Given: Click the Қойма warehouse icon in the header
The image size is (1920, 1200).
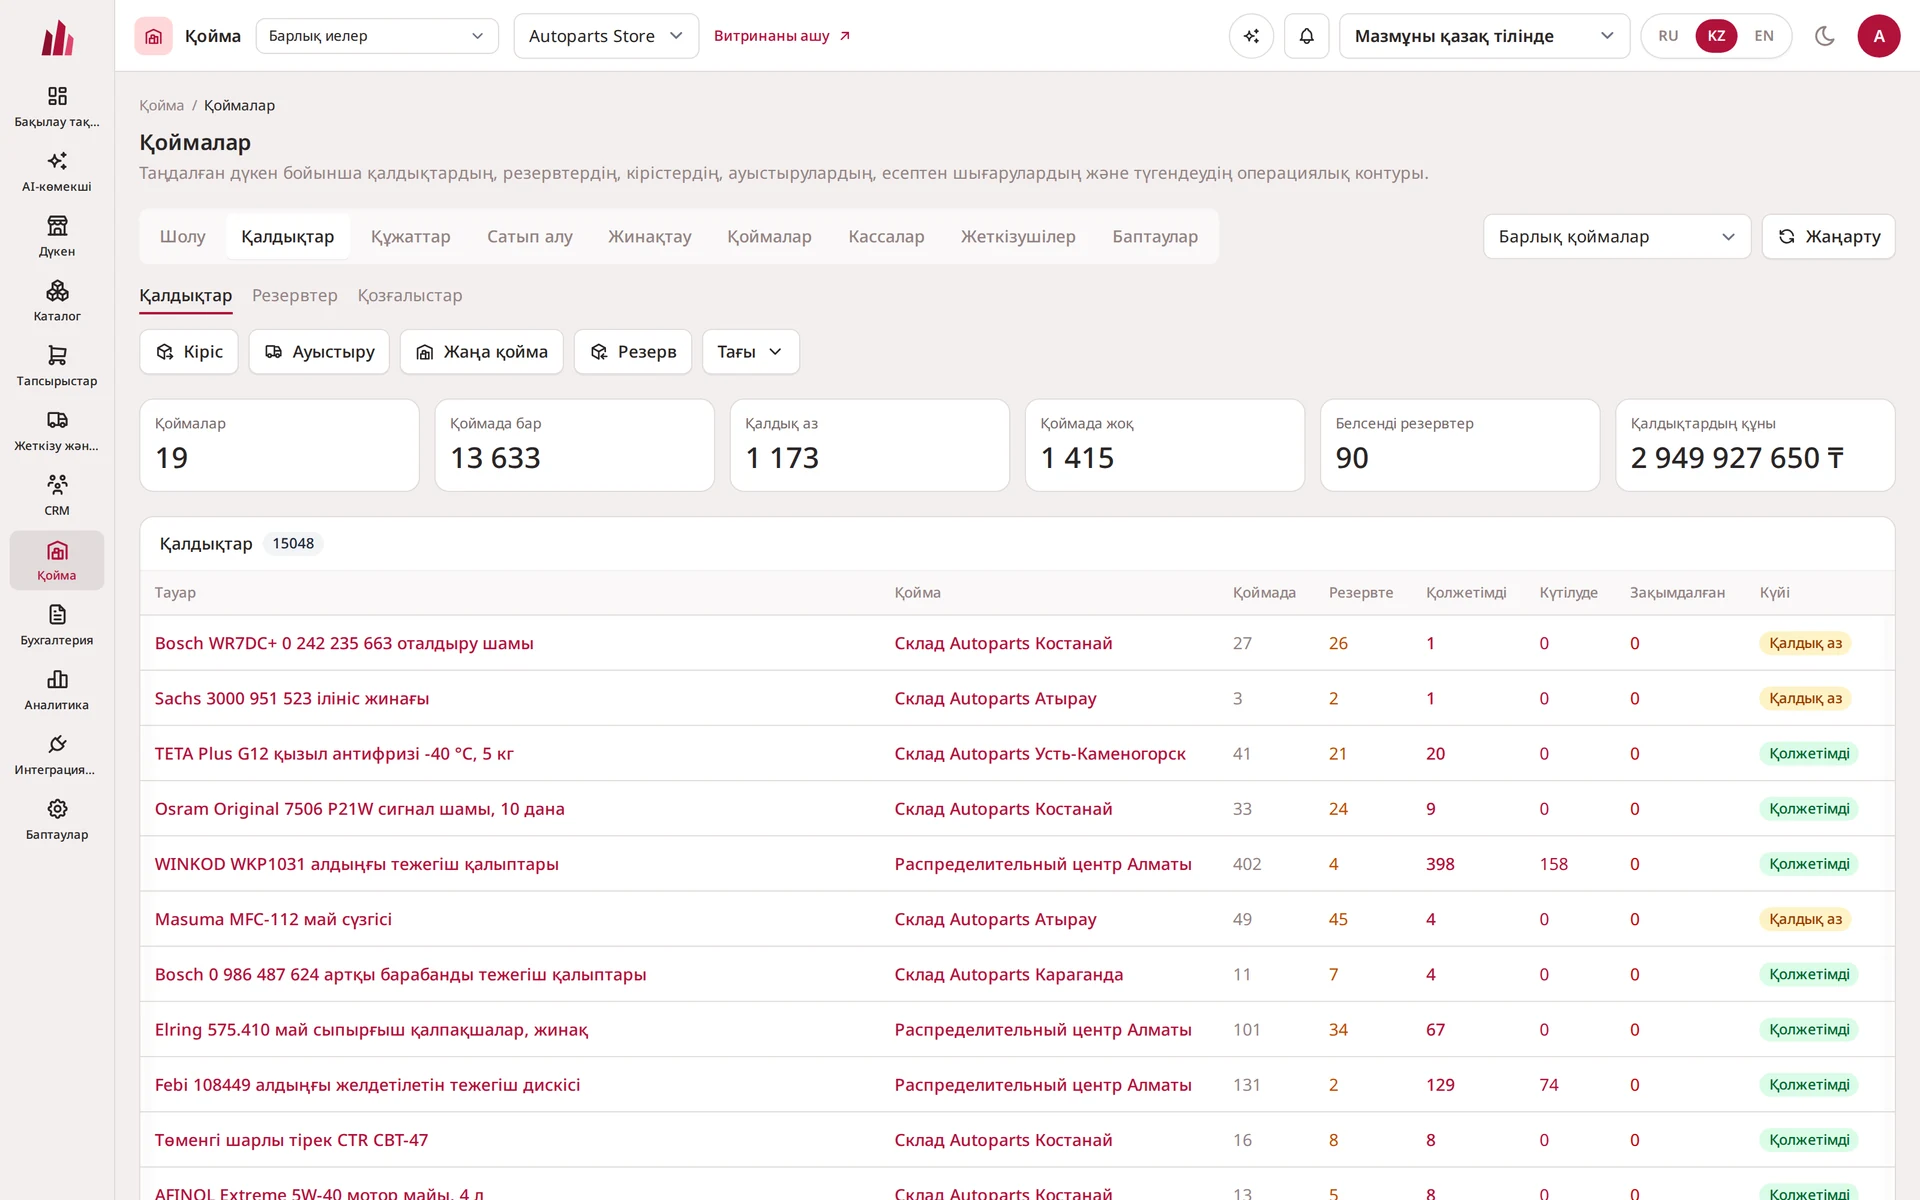Looking at the screenshot, I should pyautogui.click(x=153, y=36).
